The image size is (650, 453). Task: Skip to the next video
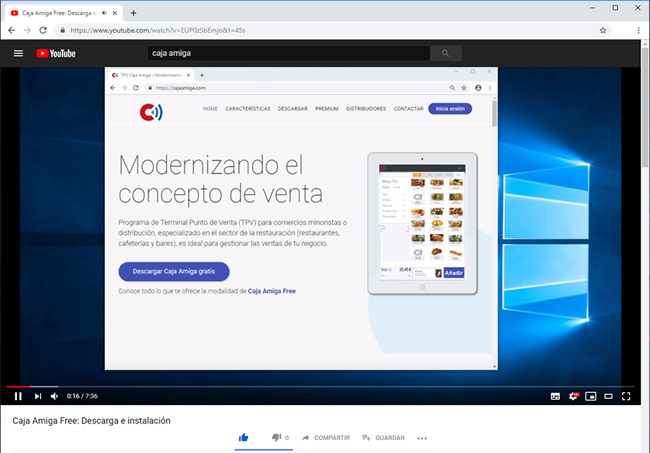pyautogui.click(x=38, y=396)
